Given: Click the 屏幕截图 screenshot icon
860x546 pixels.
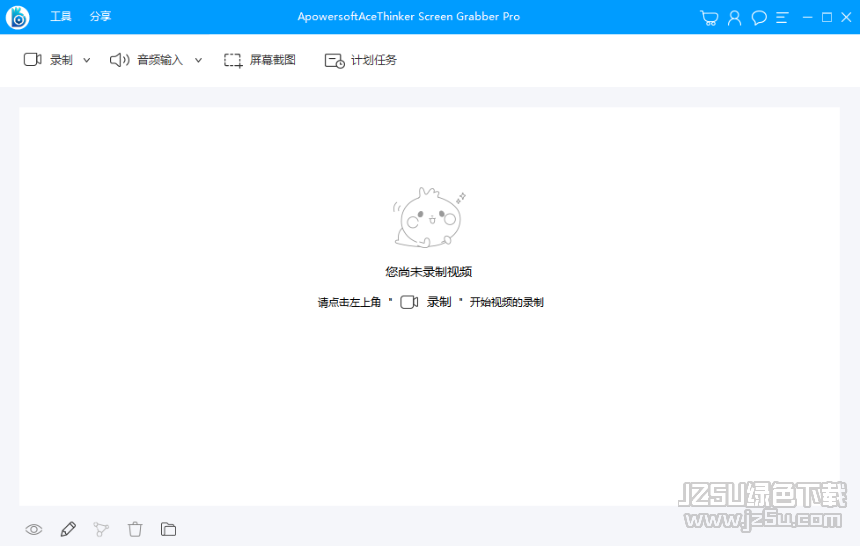Looking at the screenshot, I should click(x=233, y=60).
